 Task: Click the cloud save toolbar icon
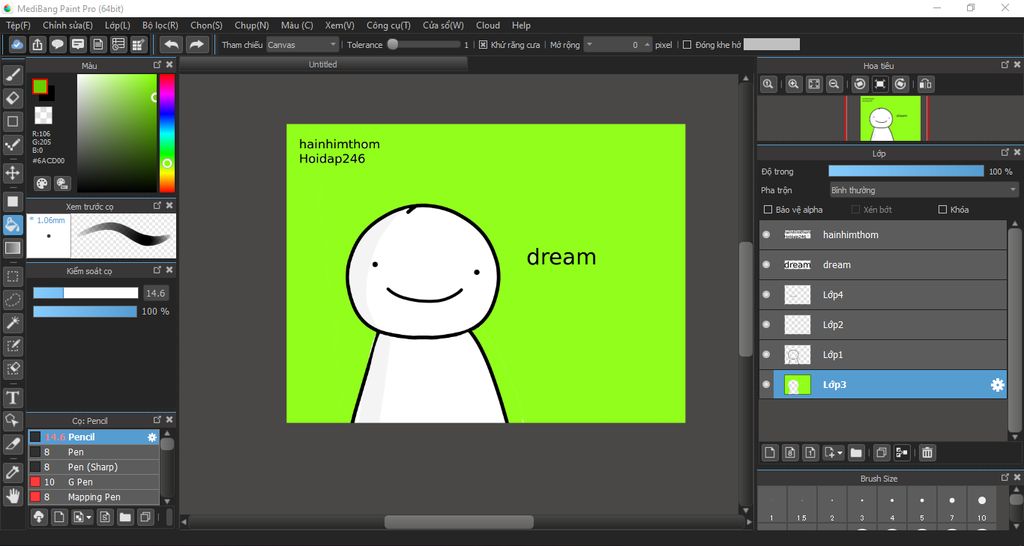pos(17,44)
